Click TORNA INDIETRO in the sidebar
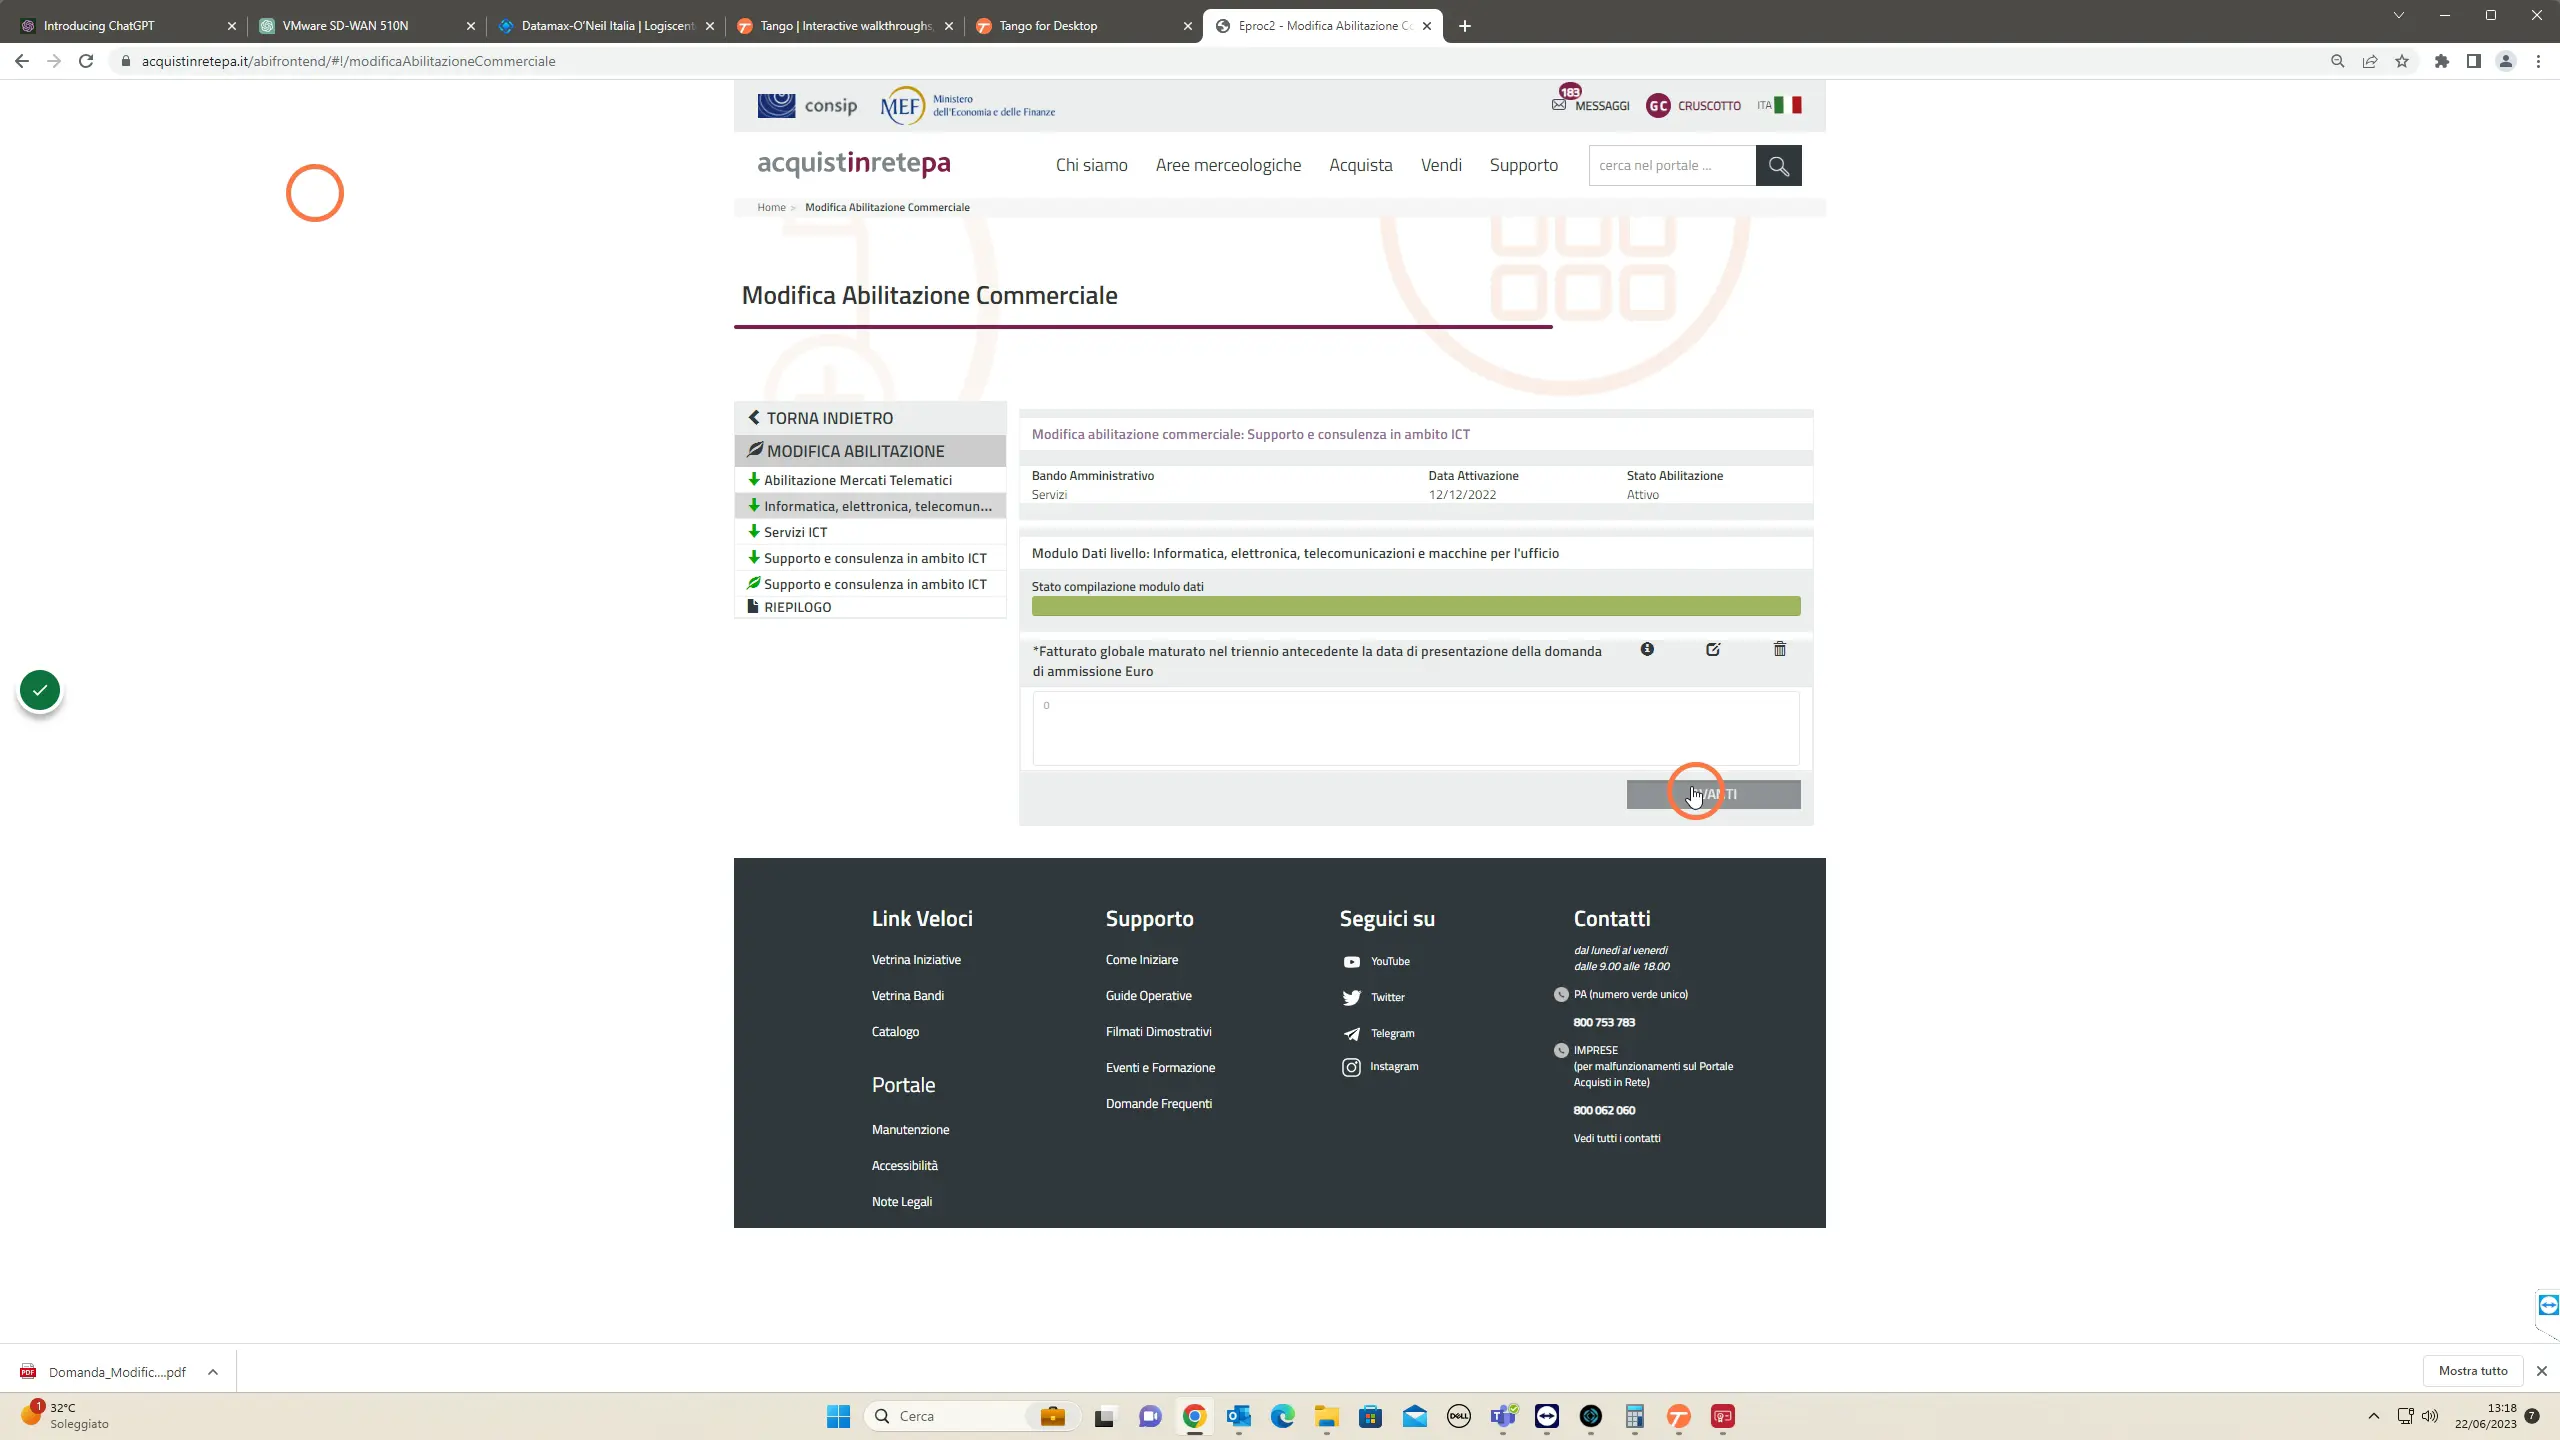2560x1440 pixels. (x=870, y=418)
